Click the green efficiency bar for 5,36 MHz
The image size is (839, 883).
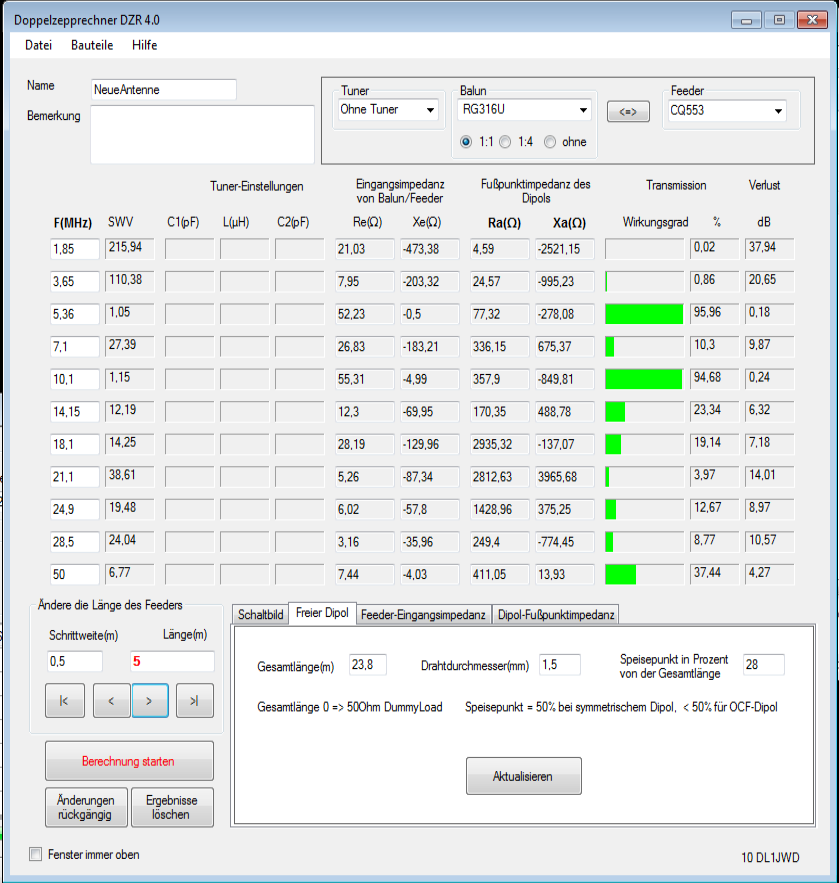click(x=644, y=314)
